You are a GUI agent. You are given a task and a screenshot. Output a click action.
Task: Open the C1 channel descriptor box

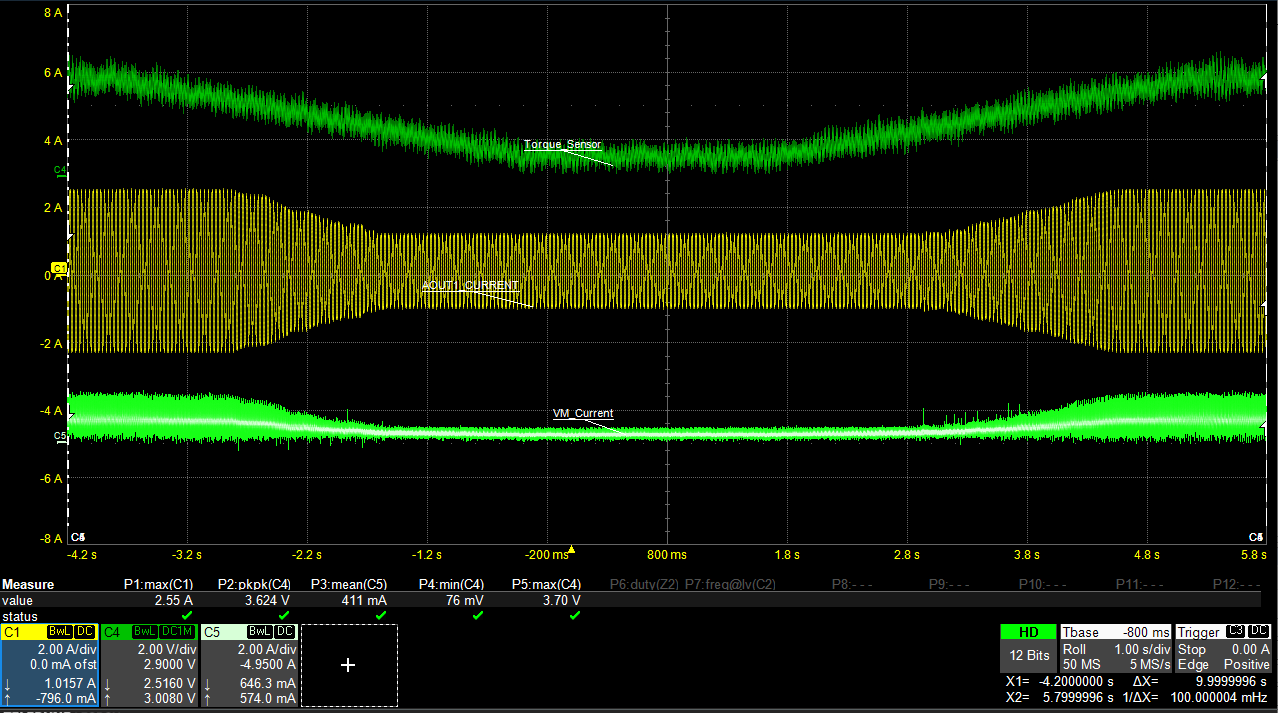(49, 665)
